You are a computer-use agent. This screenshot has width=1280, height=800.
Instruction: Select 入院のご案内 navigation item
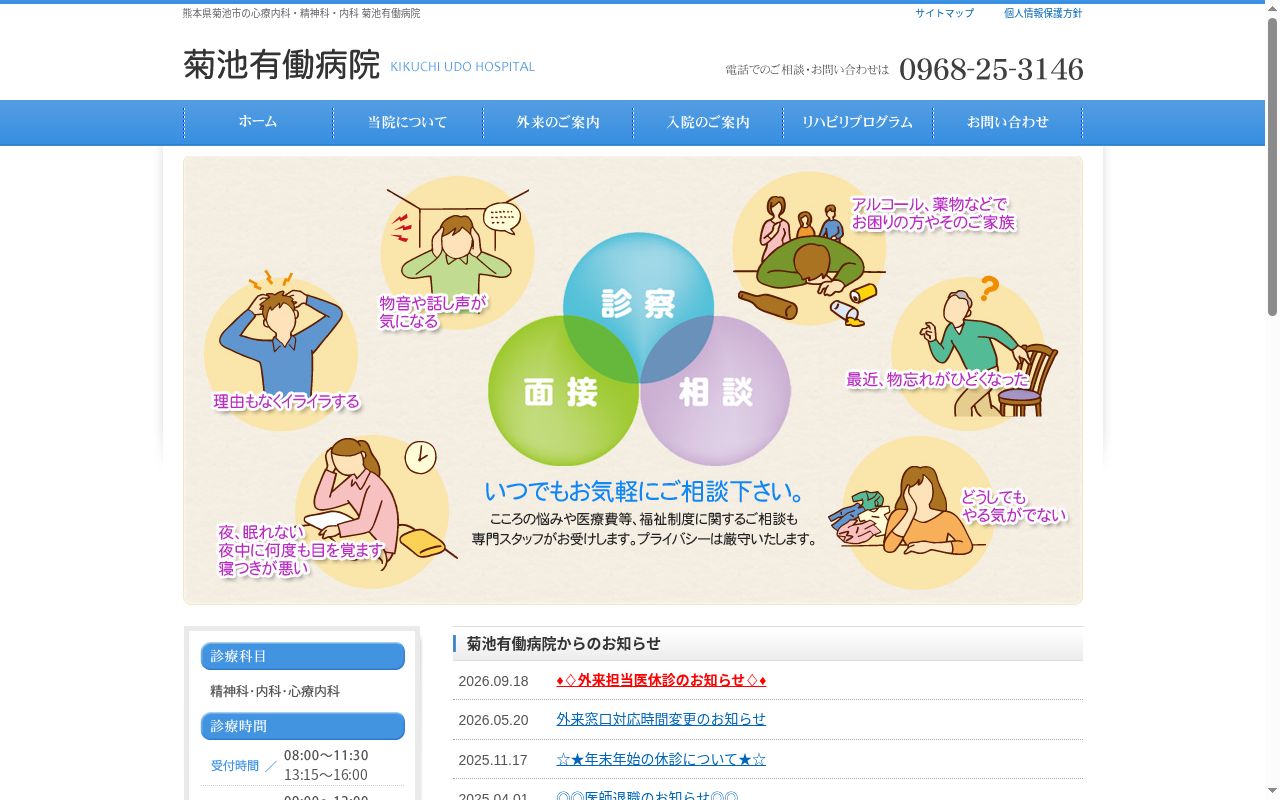coord(708,122)
